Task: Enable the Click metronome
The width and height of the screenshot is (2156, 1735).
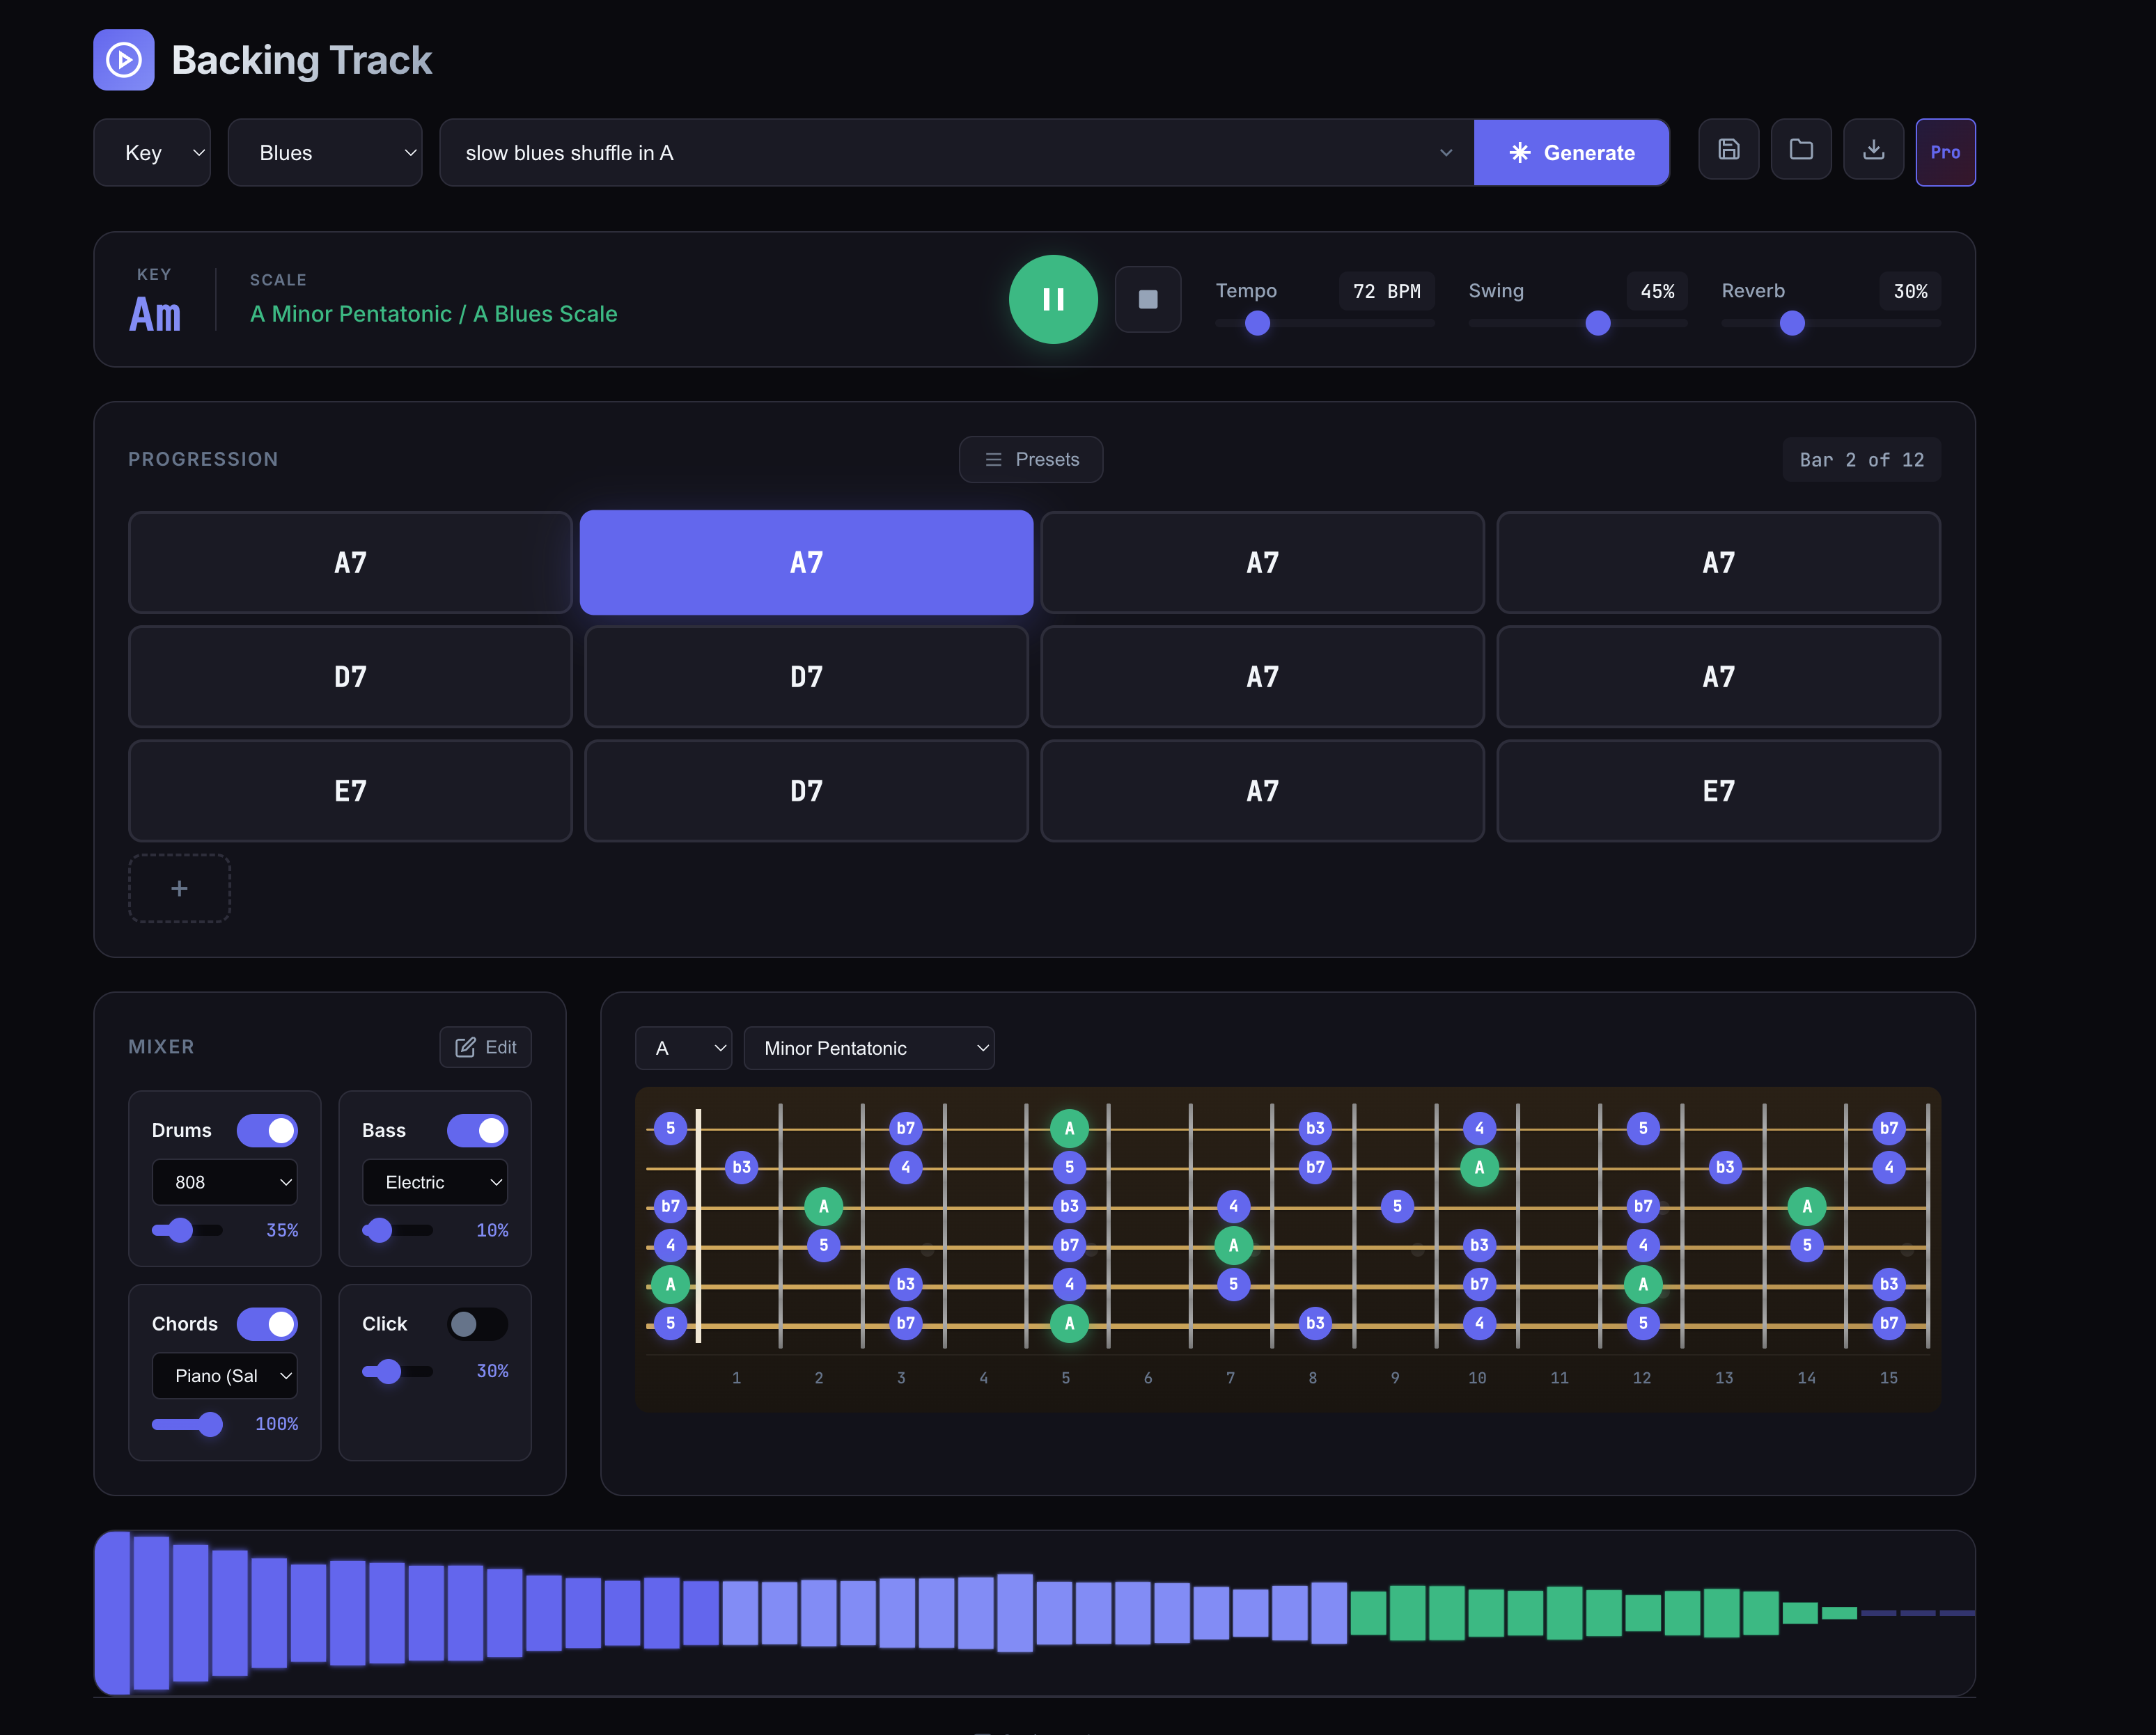Action: click(477, 1323)
